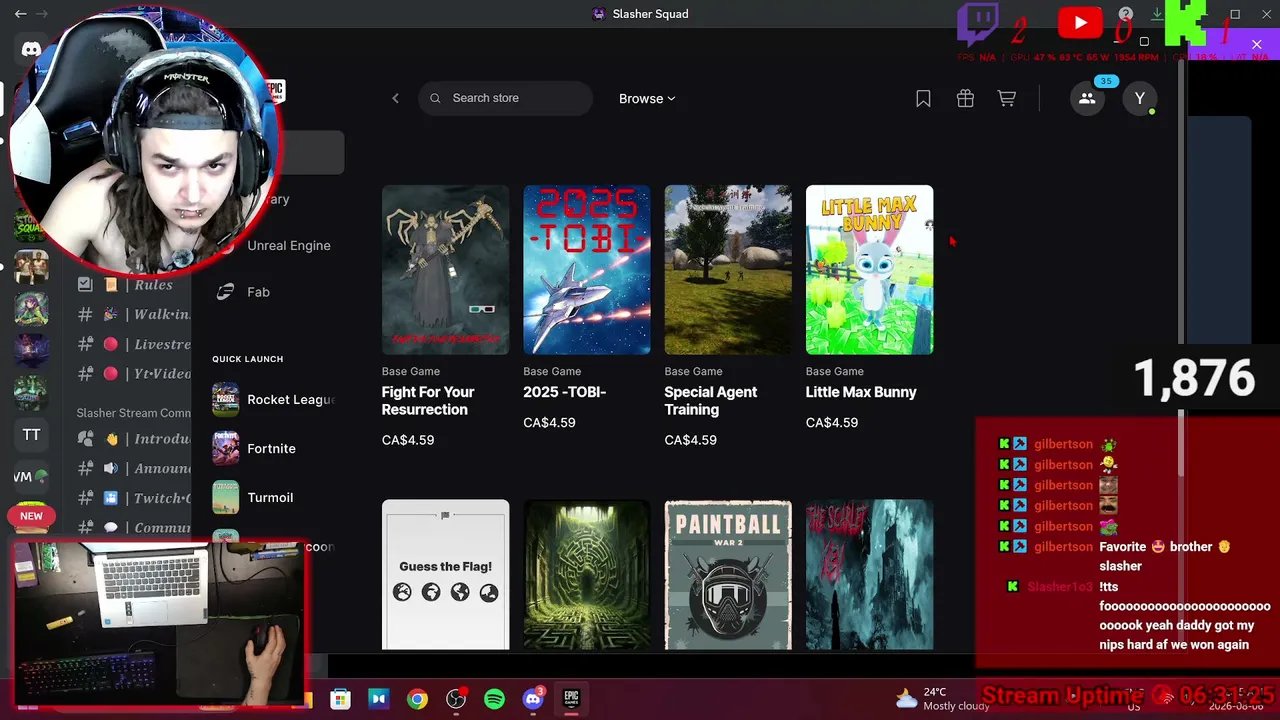Launch Fortnite from its quick launch icon

click(x=226, y=448)
